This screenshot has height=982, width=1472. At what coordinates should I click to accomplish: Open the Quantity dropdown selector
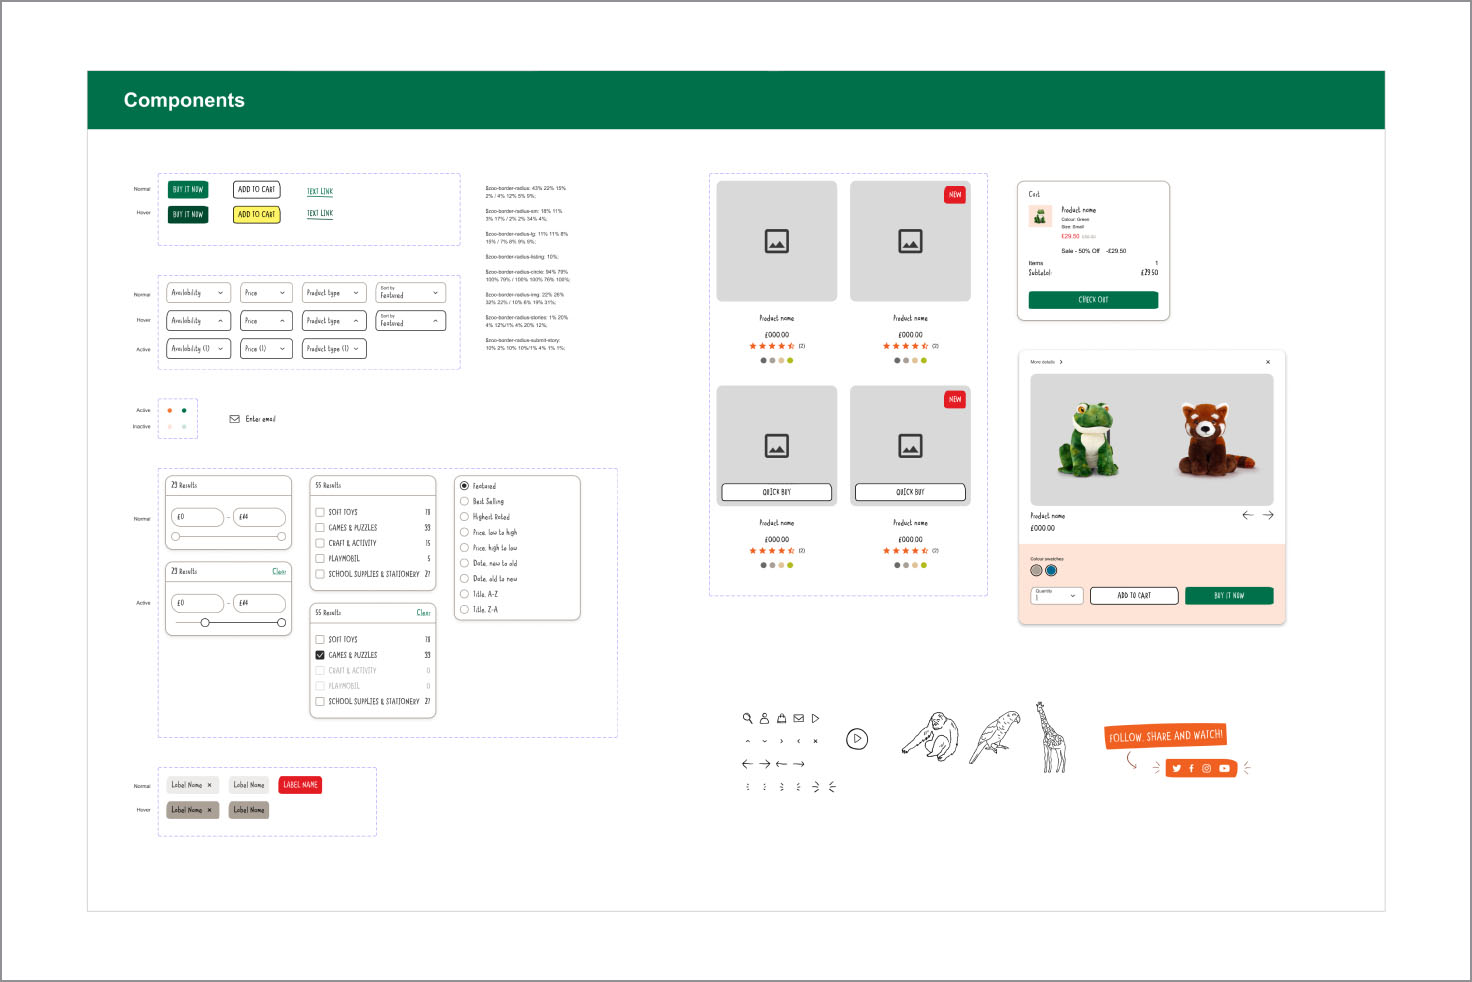(1056, 595)
